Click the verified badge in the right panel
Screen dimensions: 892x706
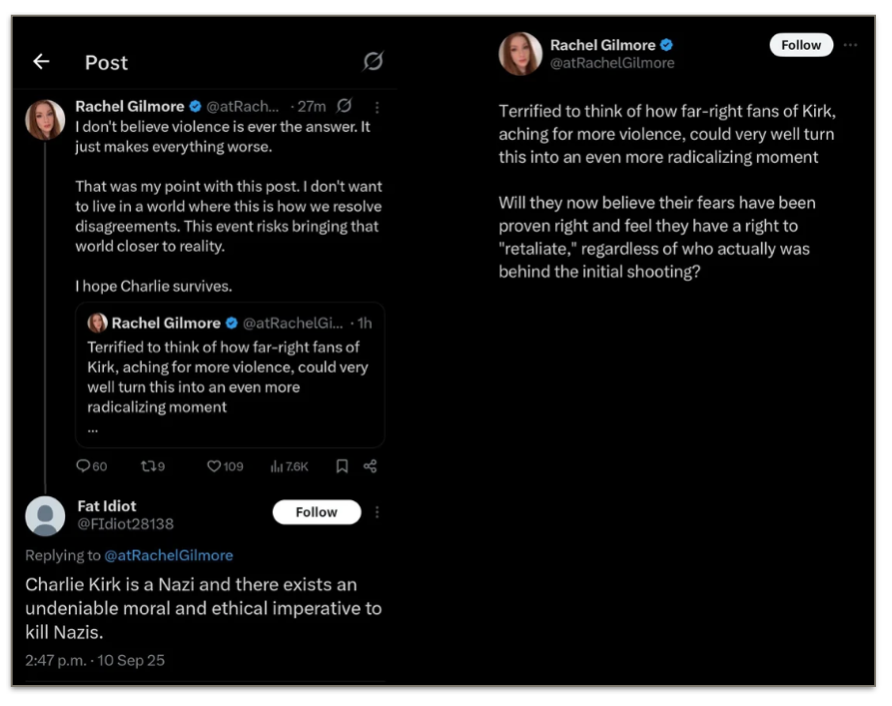point(667,45)
